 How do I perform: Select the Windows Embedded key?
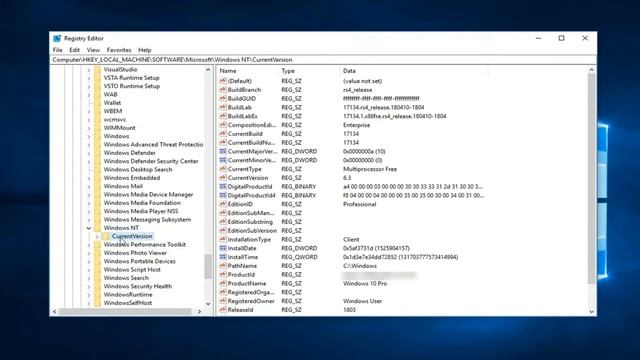(x=131, y=178)
